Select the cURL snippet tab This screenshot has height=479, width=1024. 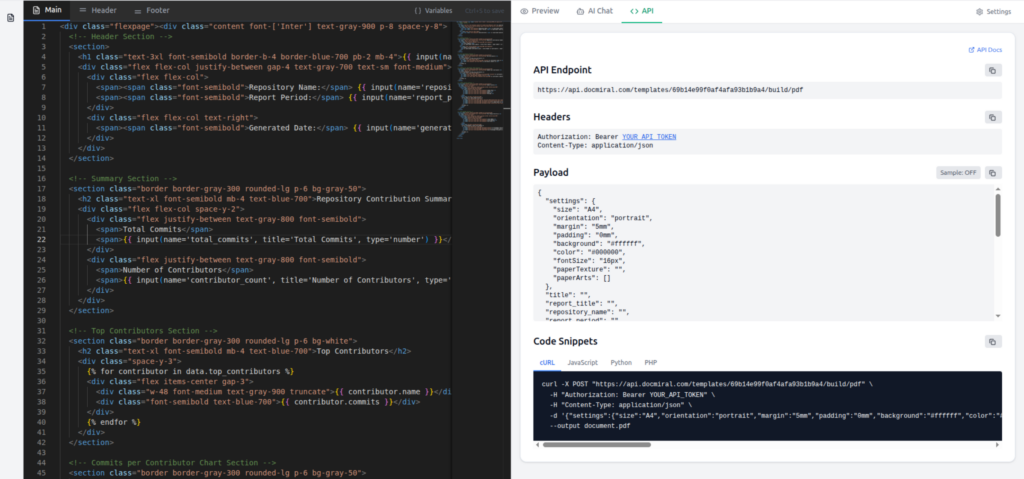pyautogui.click(x=547, y=362)
